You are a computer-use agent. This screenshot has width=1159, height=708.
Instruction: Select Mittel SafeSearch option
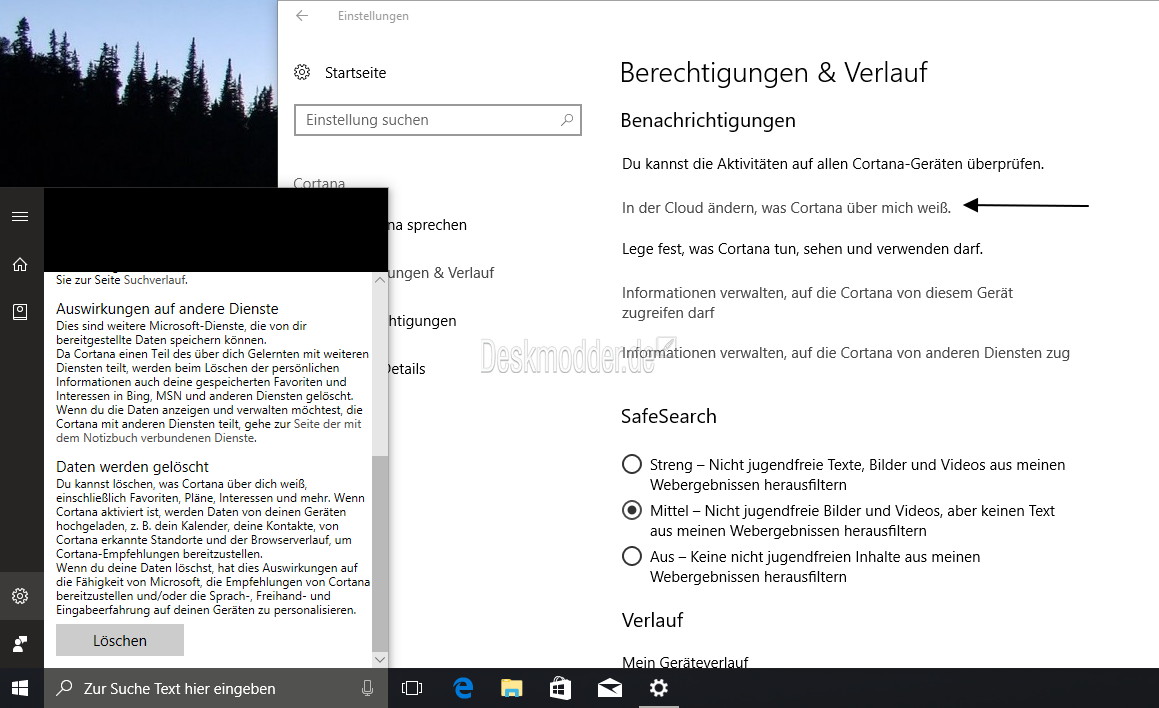coord(632,510)
